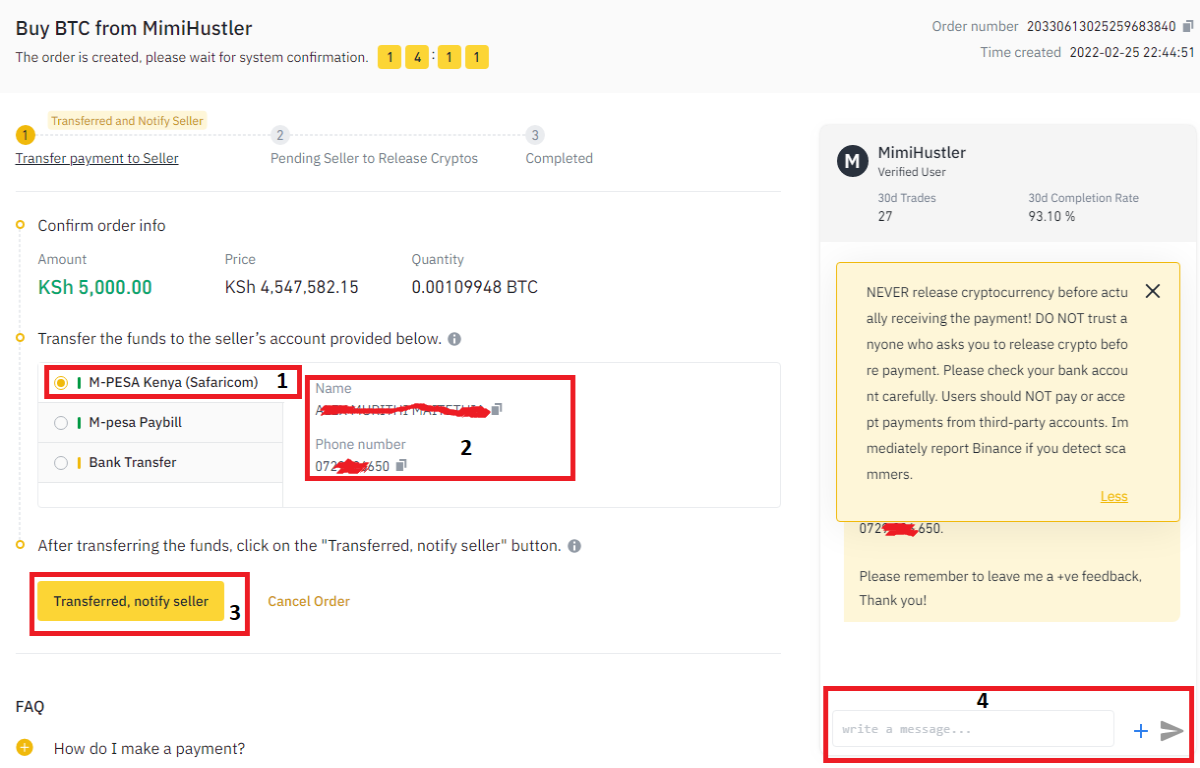
Task: Click the Confirm order info heading
Action: 102,226
